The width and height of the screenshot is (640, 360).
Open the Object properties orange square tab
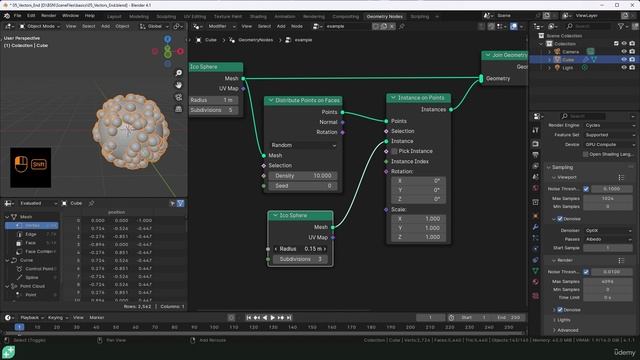[x=536, y=216]
